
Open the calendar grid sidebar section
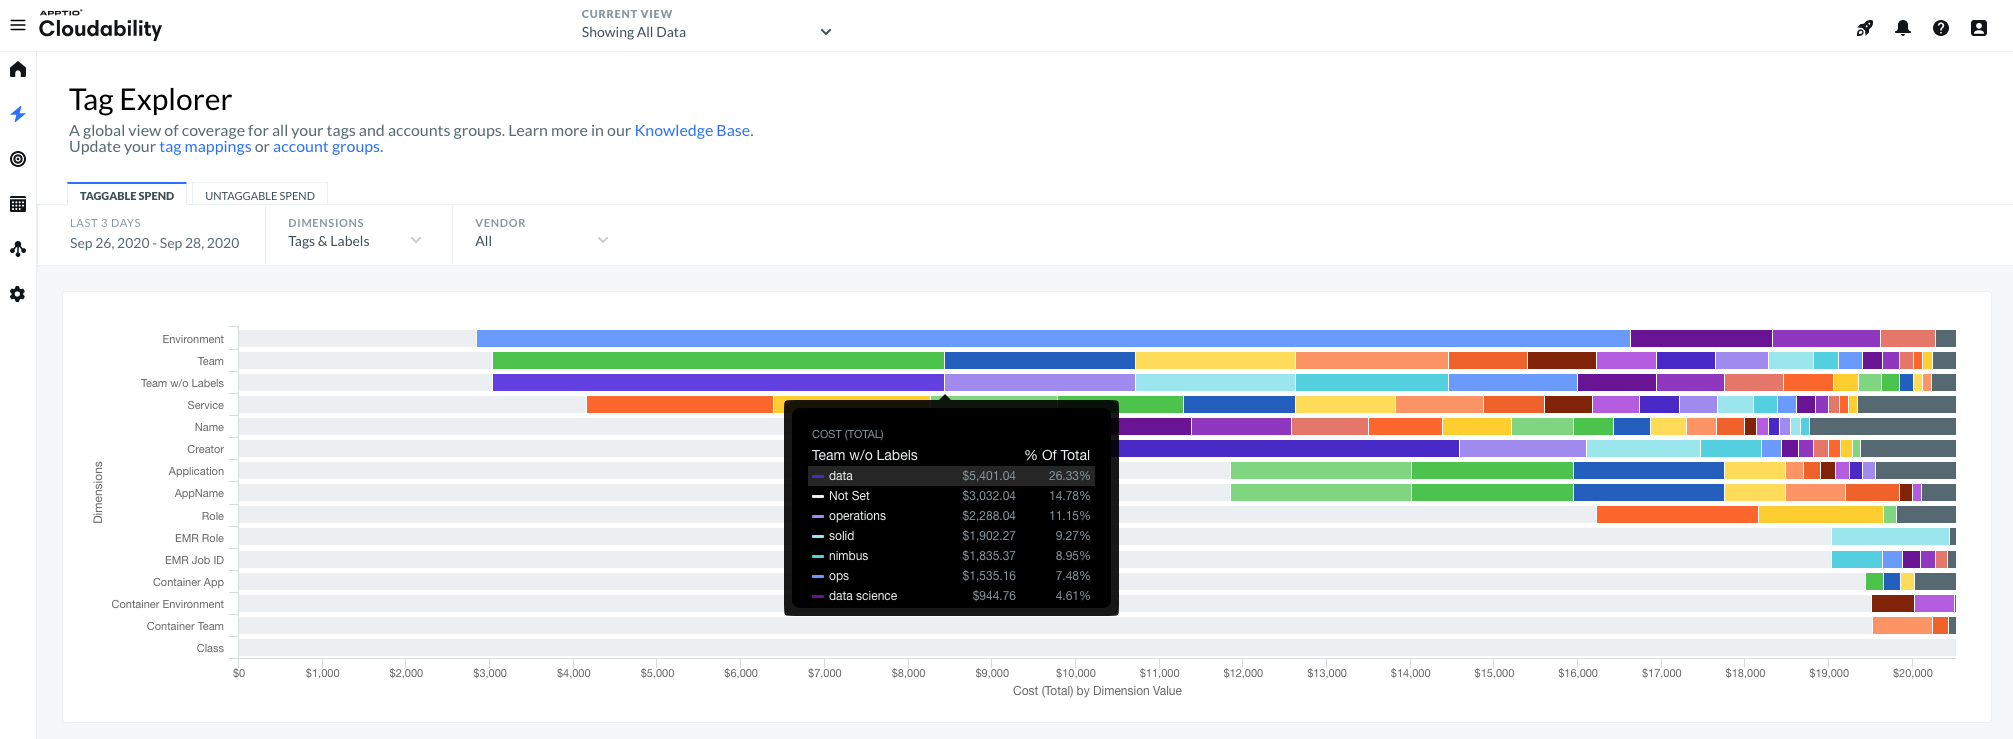[18, 204]
